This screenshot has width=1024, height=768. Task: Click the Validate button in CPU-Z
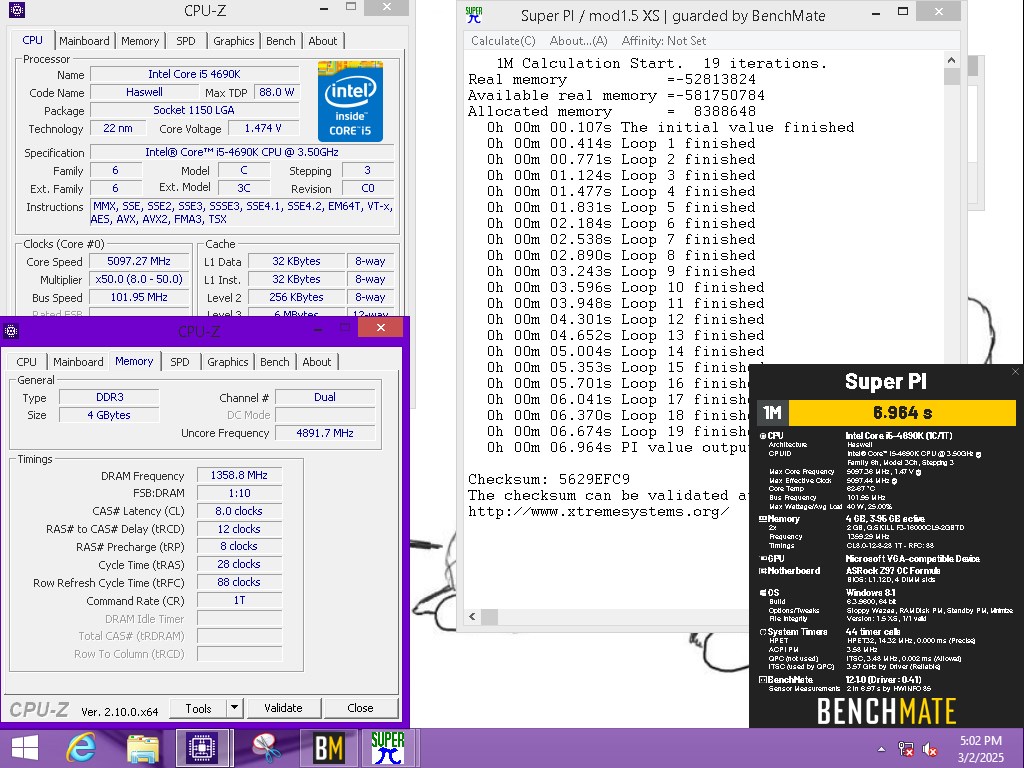point(283,709)
